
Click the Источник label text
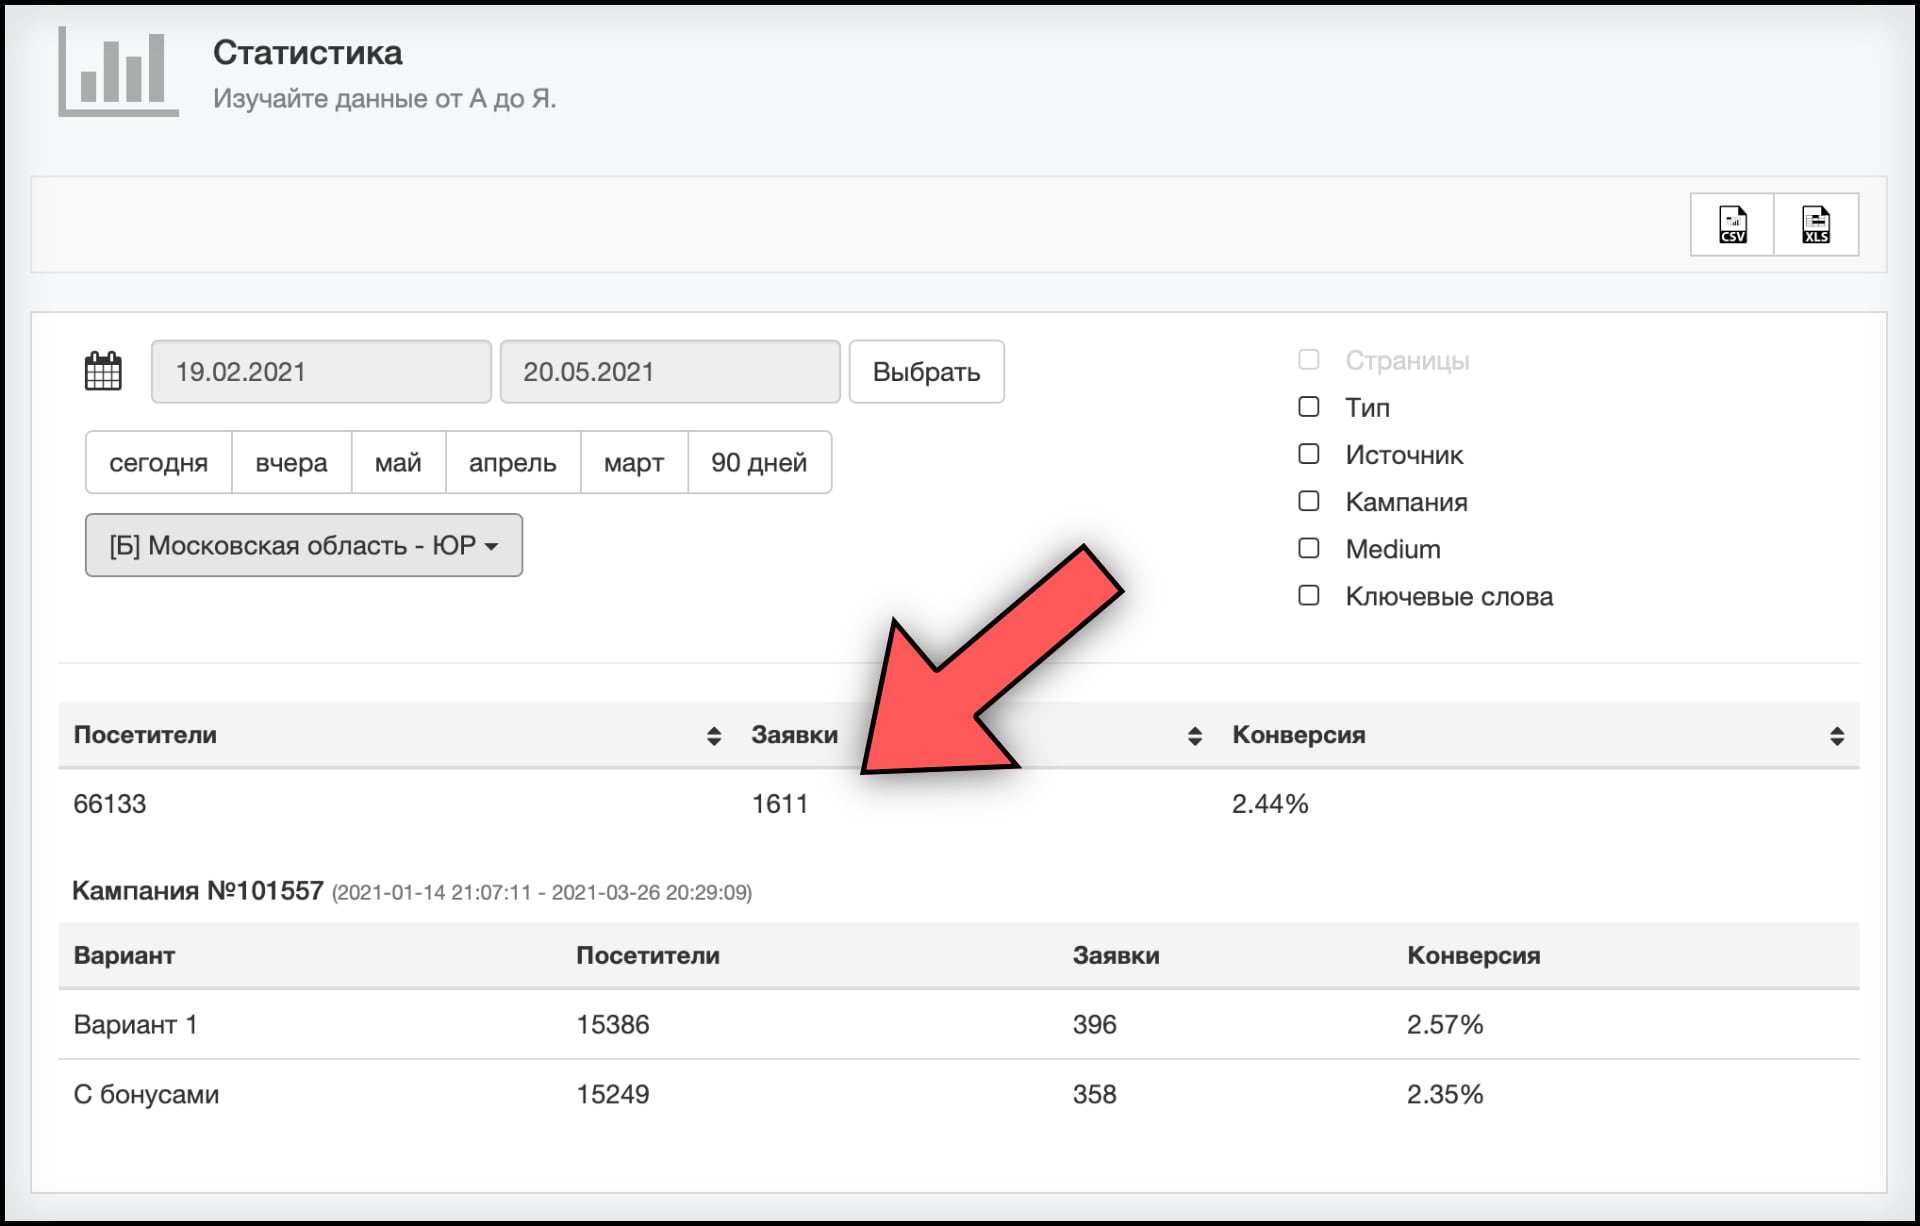(x=1404, y=455)
